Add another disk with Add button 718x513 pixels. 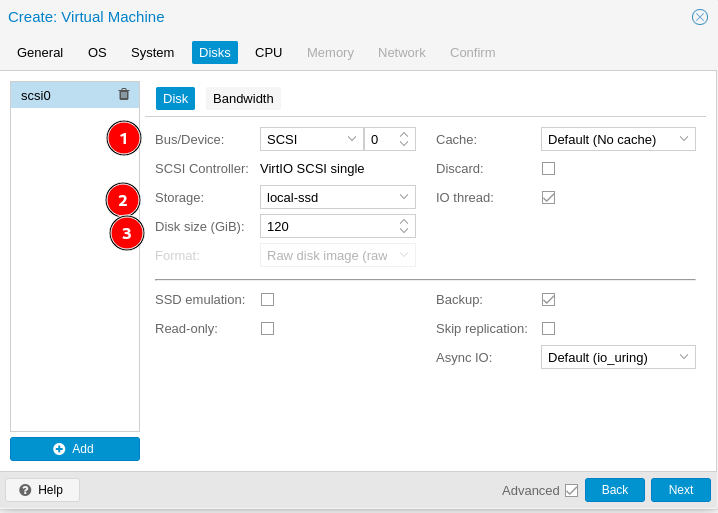click(75, 449)
